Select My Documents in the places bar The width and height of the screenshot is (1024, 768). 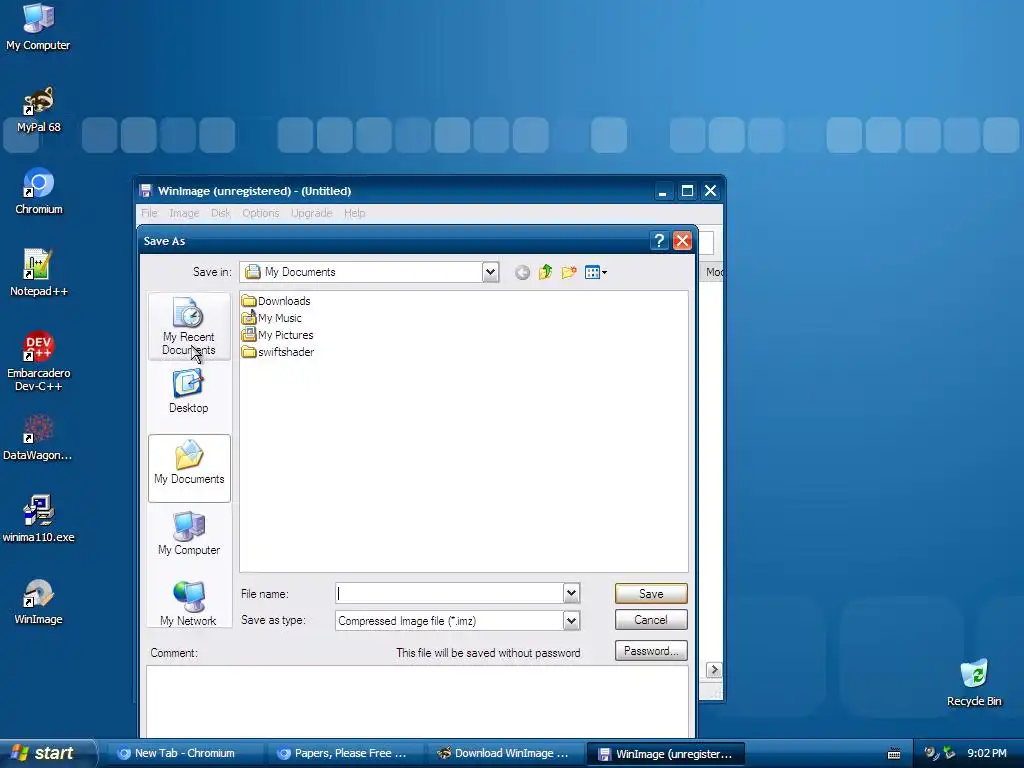pyautogui.click(x=189, y=468)
